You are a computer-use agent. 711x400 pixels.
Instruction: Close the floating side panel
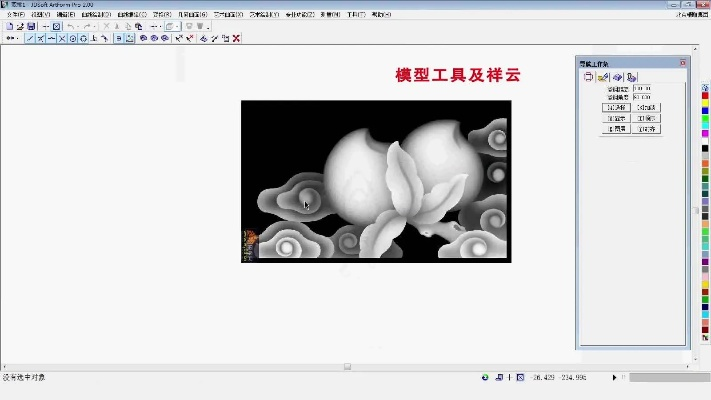pyautogui.click(x=683, y=63)
